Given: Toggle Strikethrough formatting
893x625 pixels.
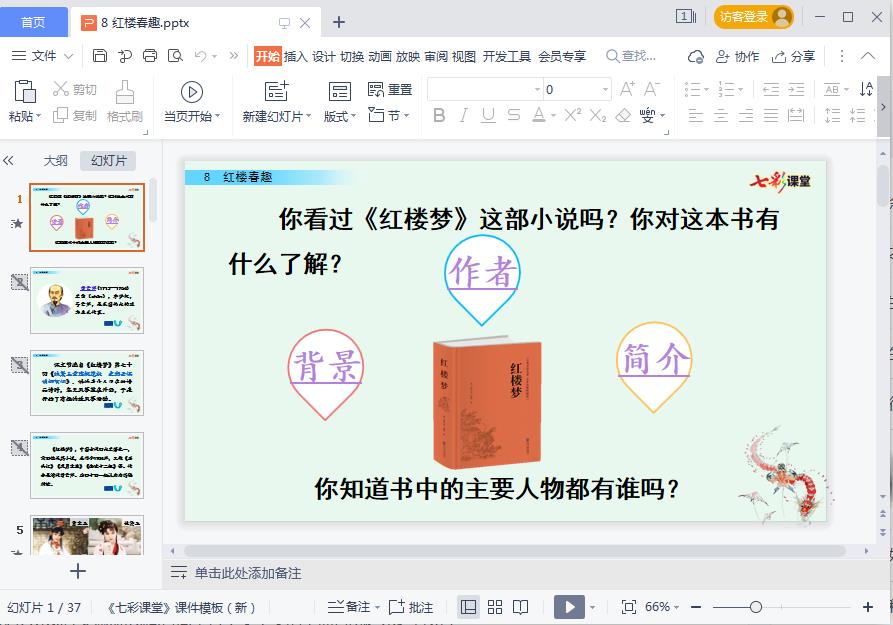Looking at the screenshot, I should pyautogui.click(x=514, y=116).
